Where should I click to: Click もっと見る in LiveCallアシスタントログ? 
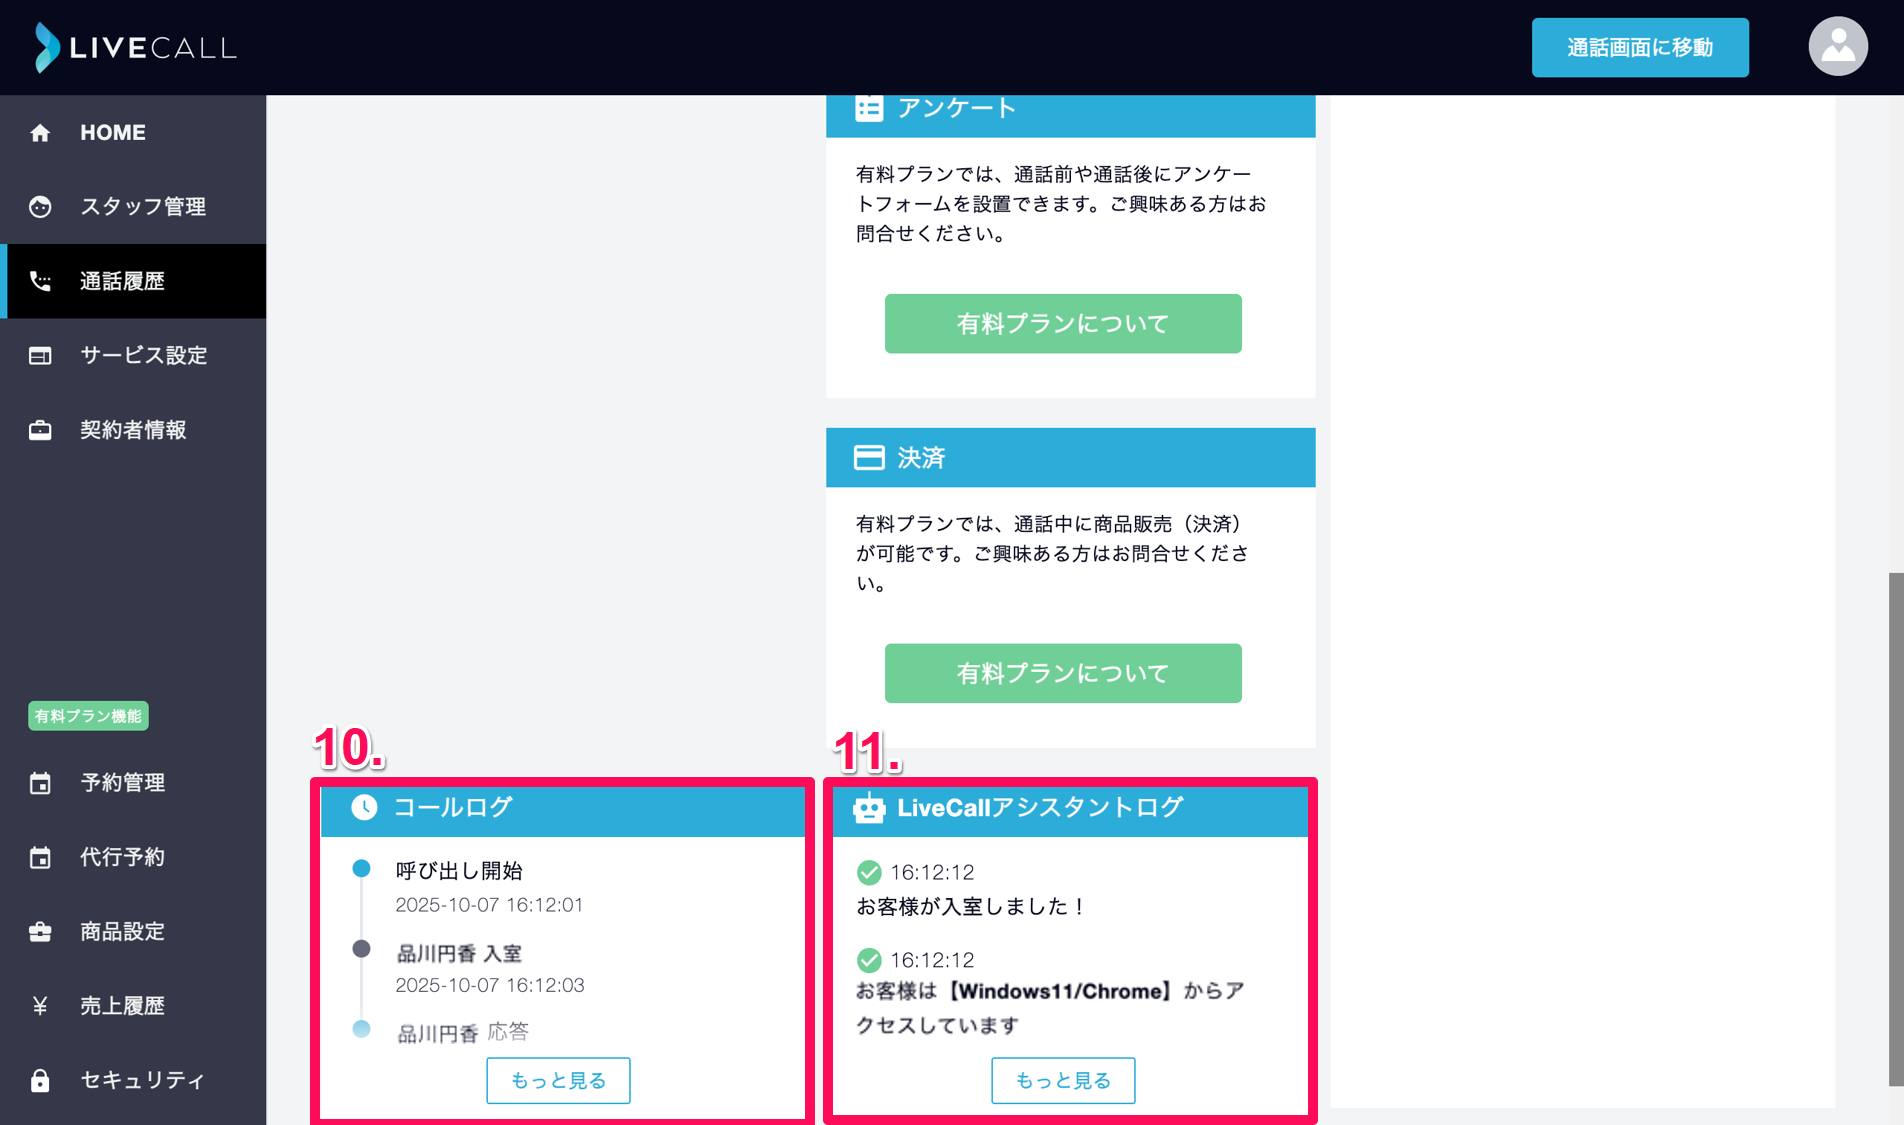1063,1080
